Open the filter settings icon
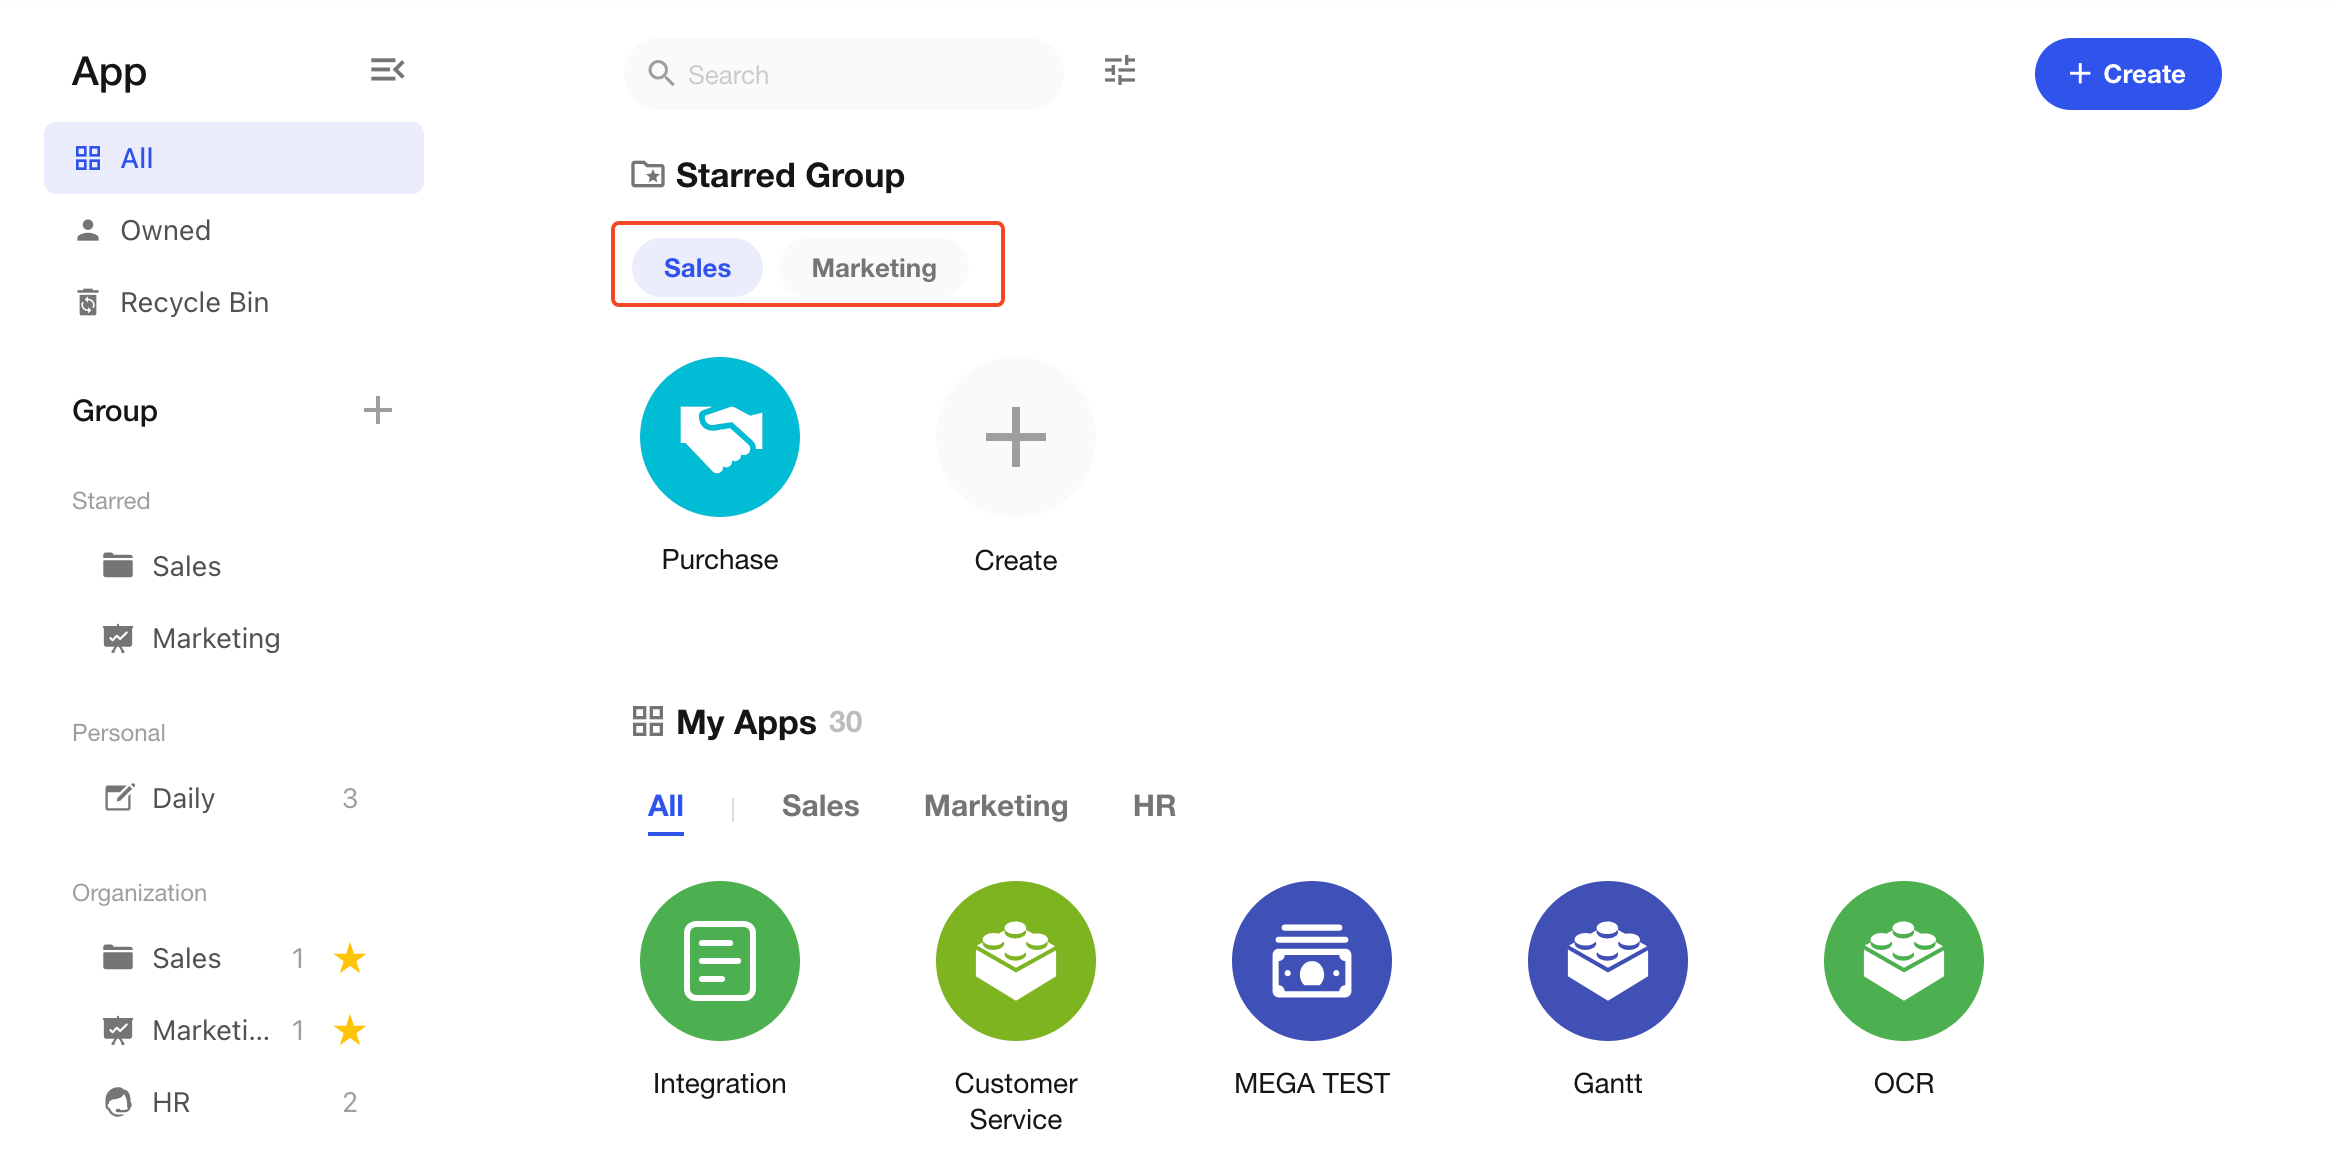The width and height of the screenshot is (2334, 1166). click(1119, 71)
